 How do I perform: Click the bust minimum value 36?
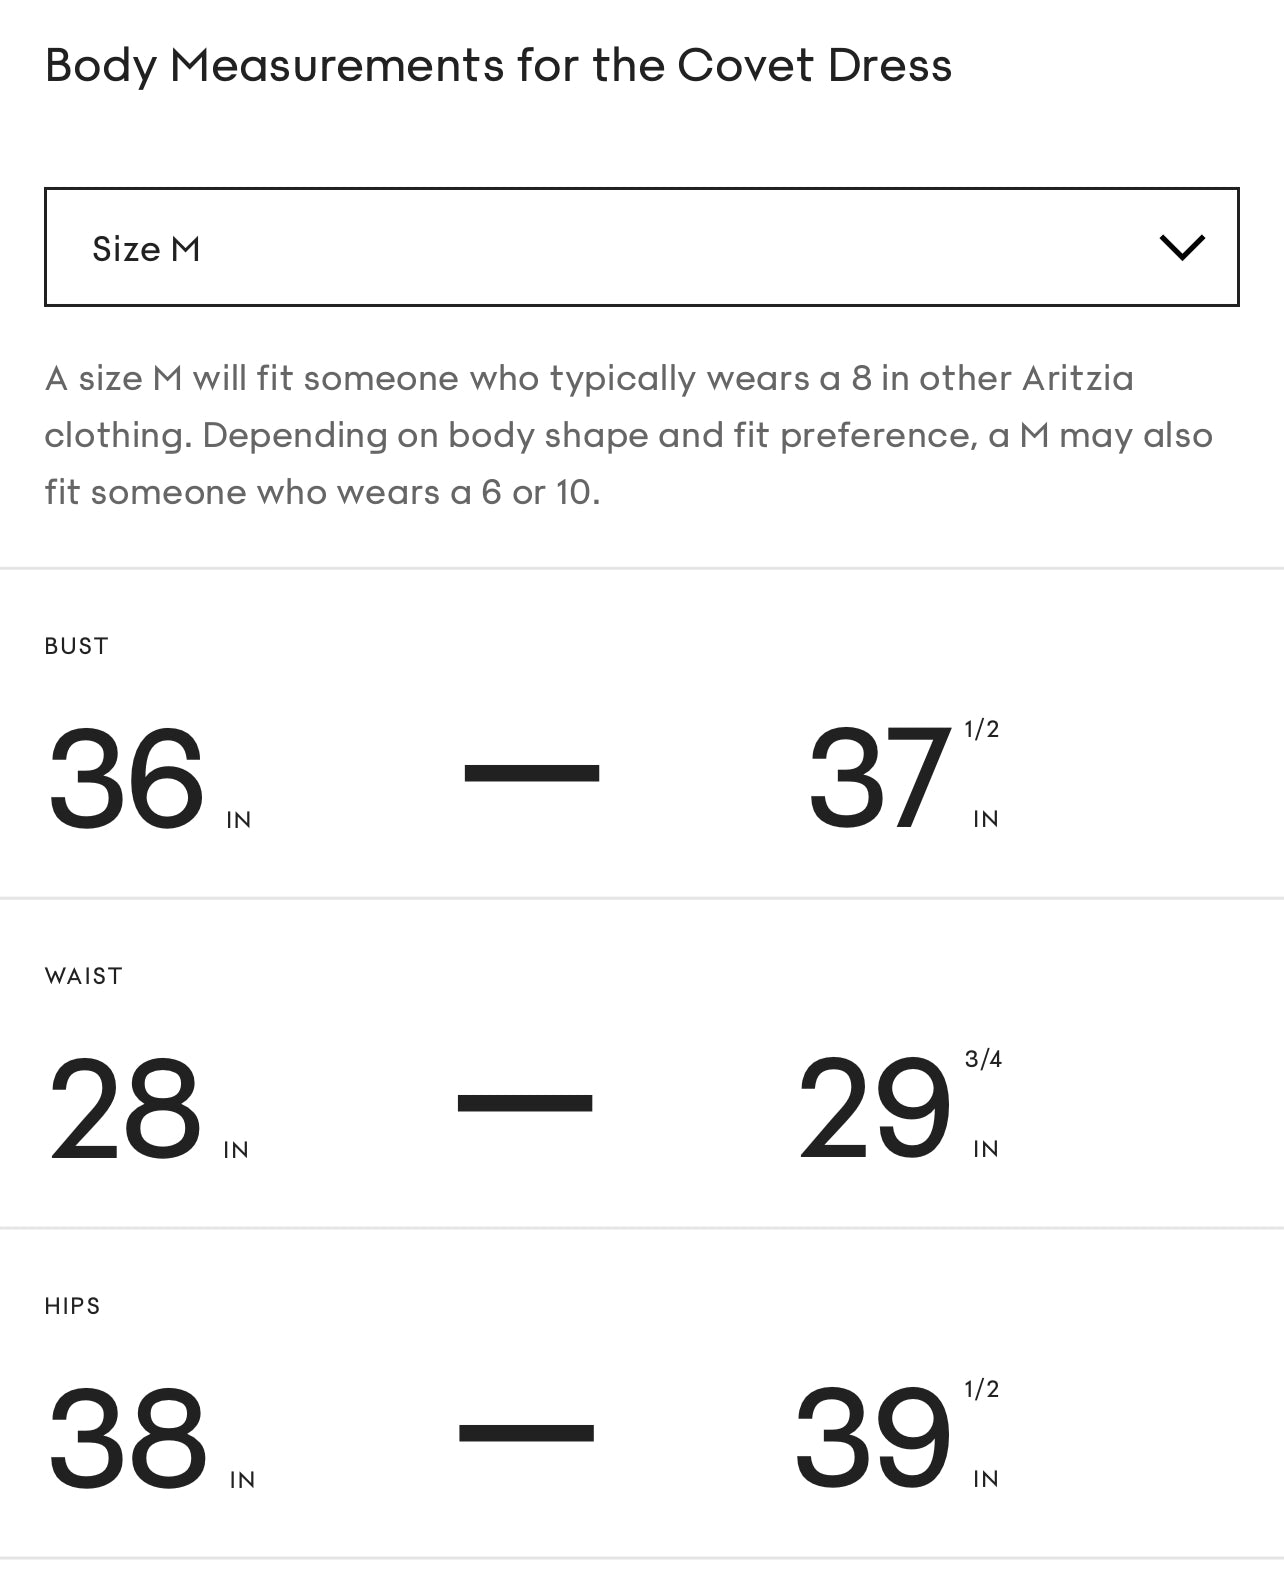point(126,779)
